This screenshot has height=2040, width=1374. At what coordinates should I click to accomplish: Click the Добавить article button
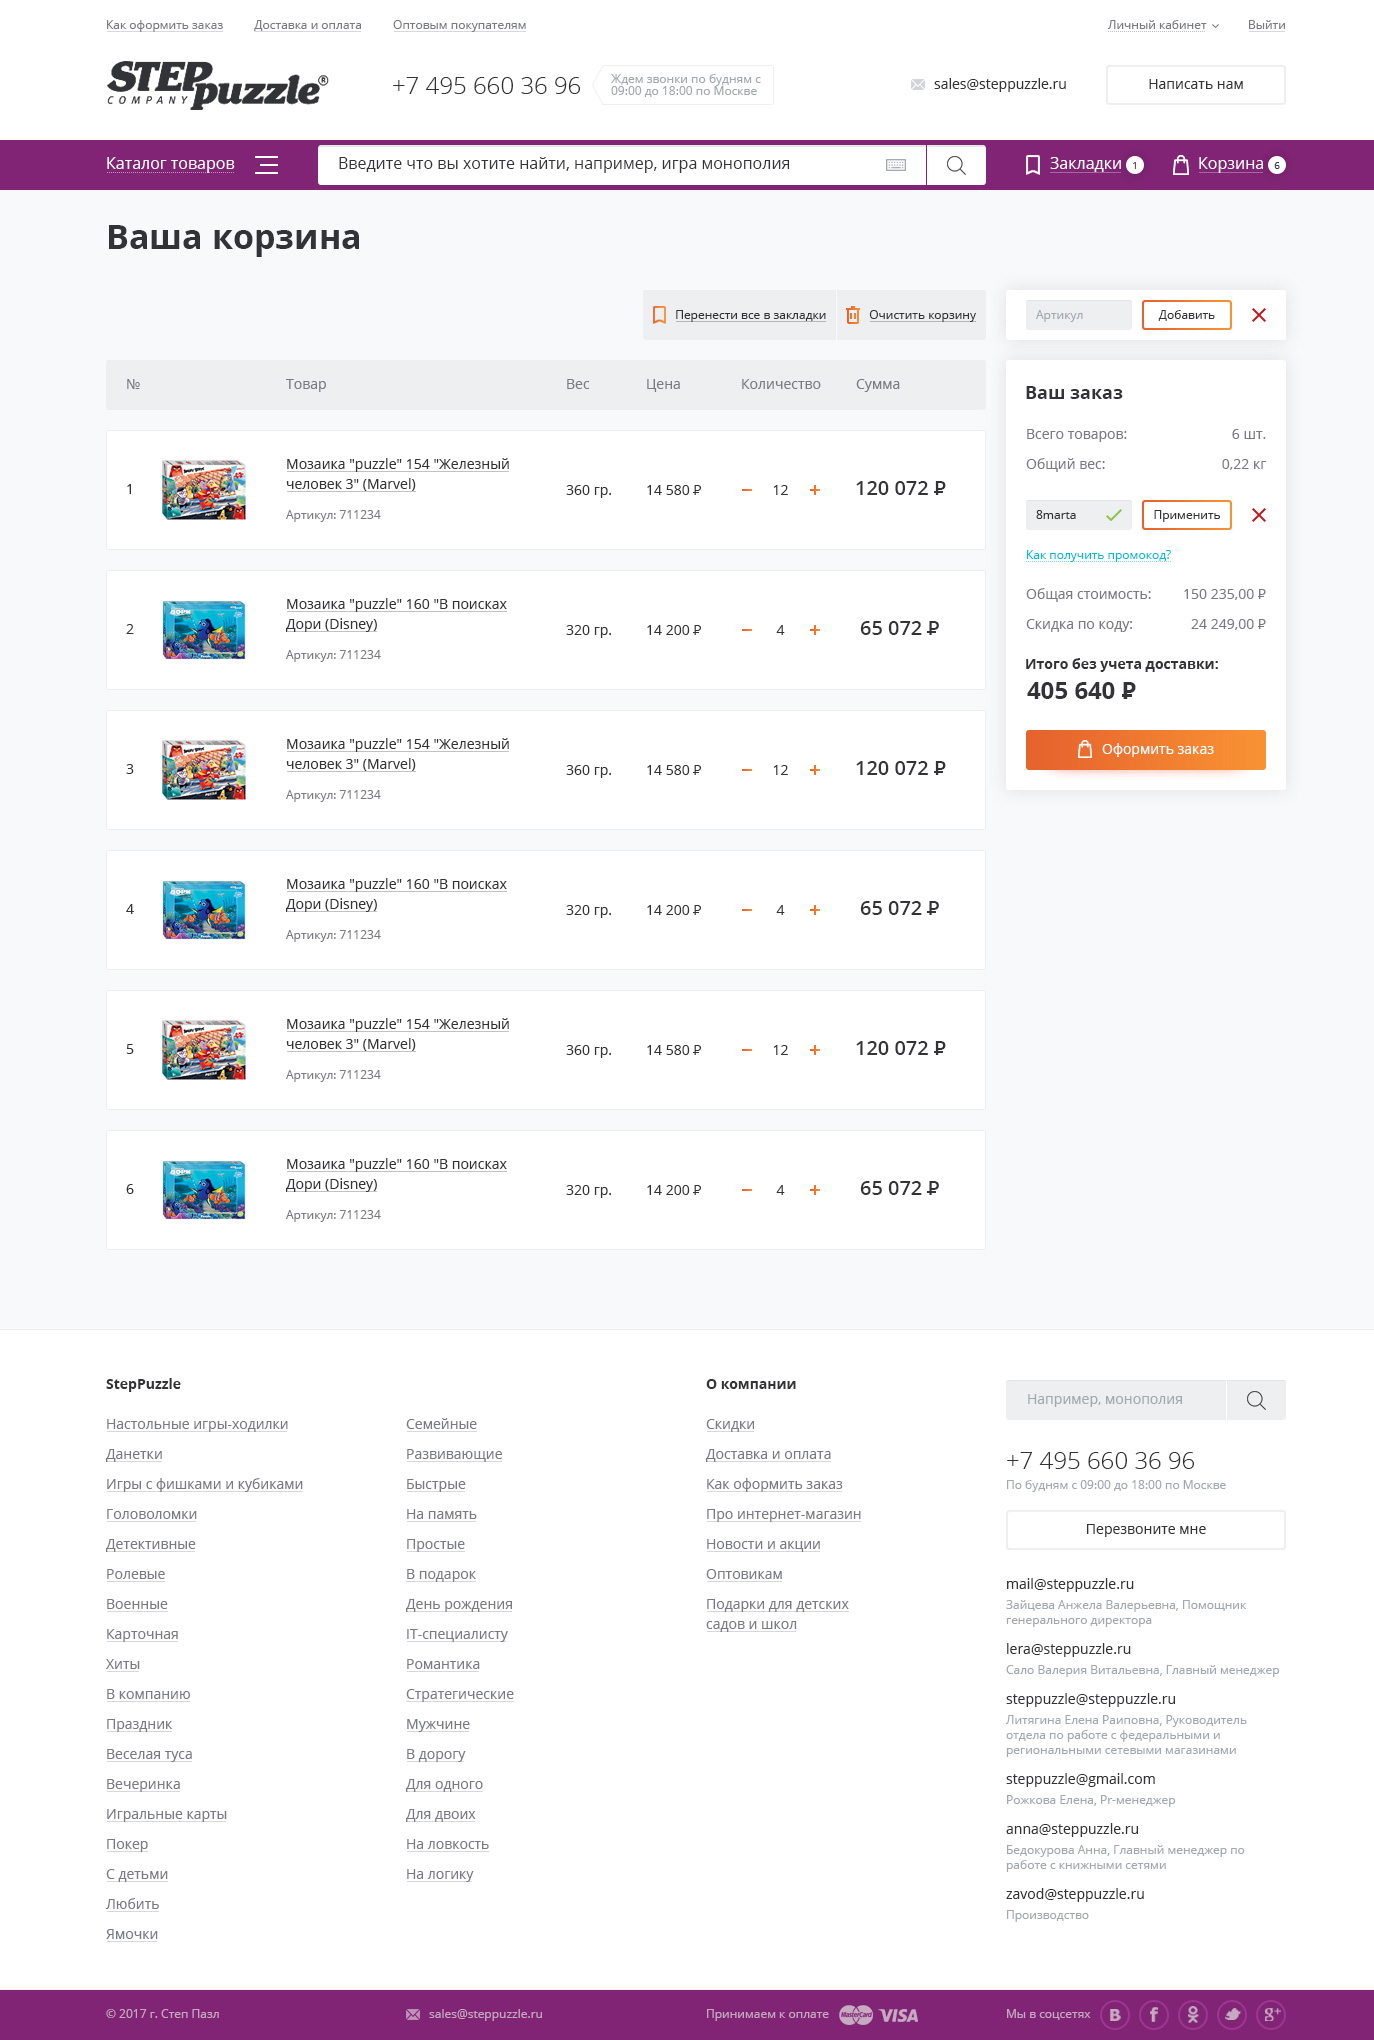point(1187,315)
